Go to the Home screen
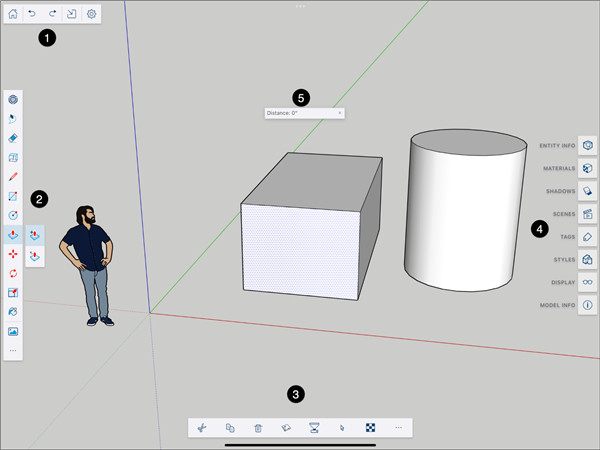600x450 pixels. click(14, 14)
